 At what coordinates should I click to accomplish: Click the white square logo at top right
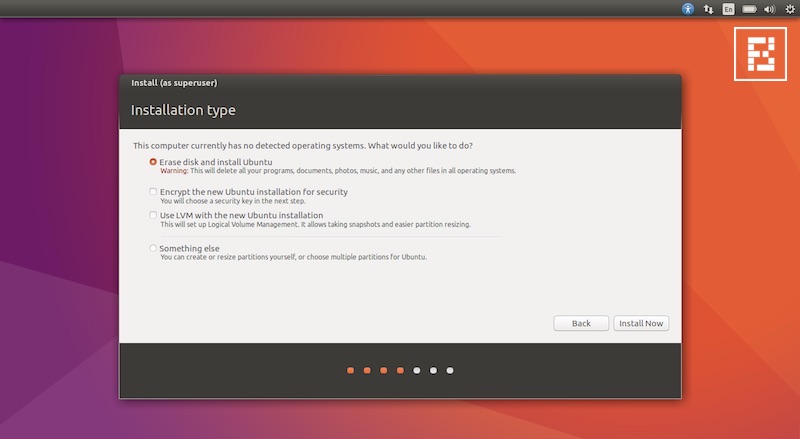tap(759, 52)
